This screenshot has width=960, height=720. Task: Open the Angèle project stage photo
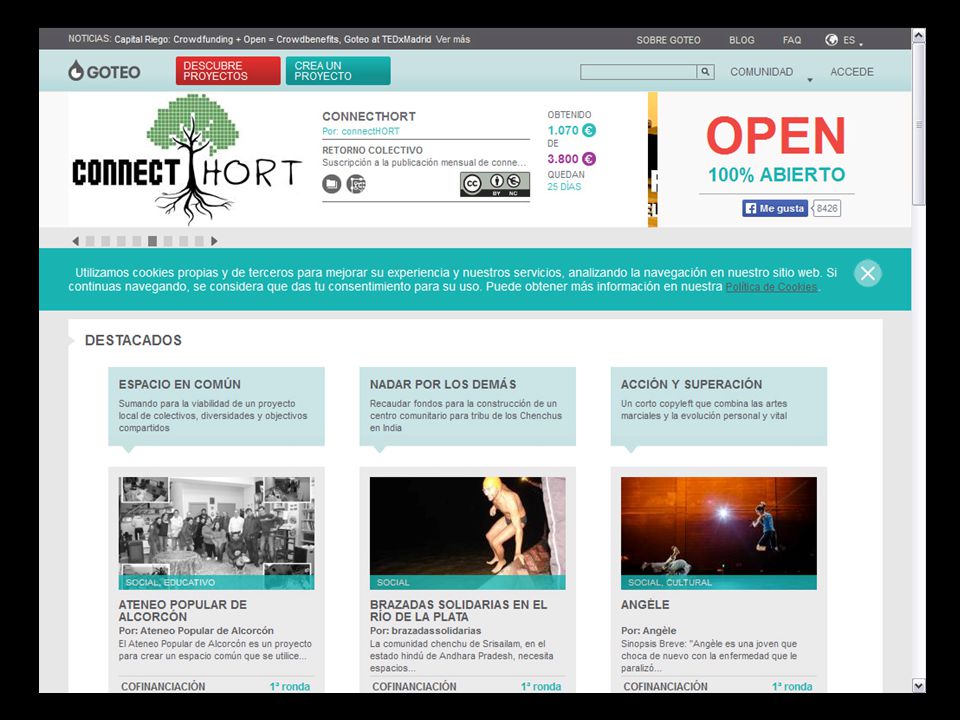click(x=718, y=533)
